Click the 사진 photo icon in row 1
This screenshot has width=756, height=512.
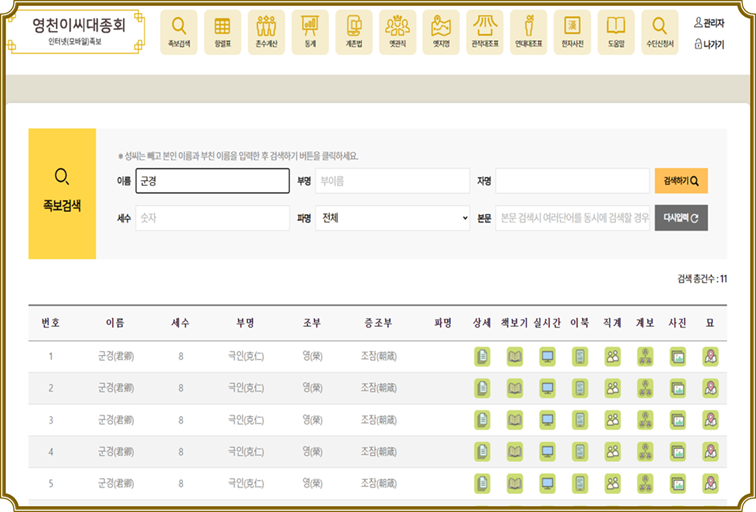[x=678, y=357]
